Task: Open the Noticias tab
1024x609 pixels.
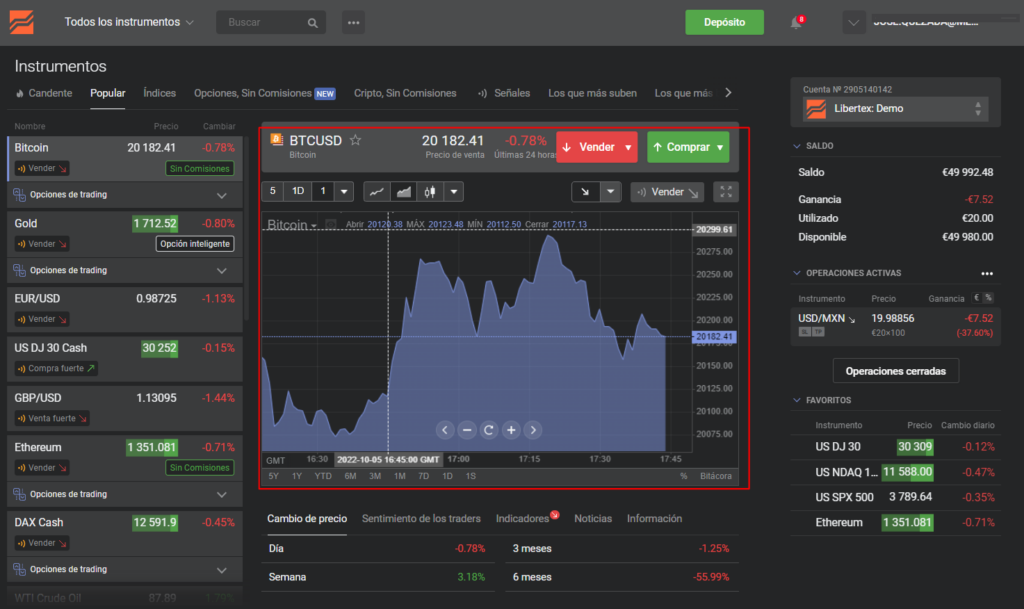Action: pos(593,518)
